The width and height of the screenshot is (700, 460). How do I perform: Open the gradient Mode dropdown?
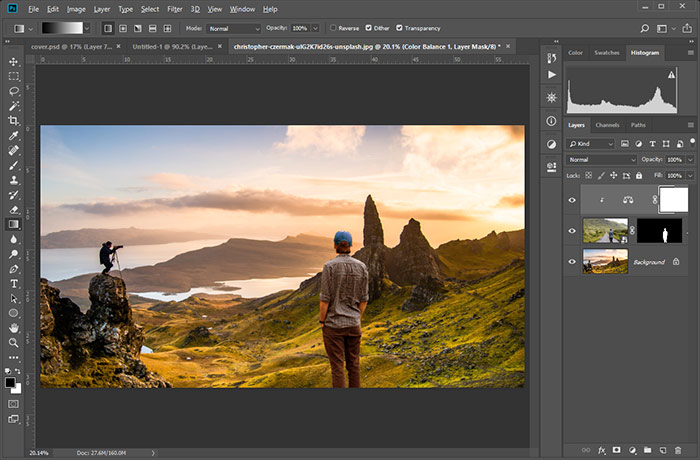(x=233, y=29)
